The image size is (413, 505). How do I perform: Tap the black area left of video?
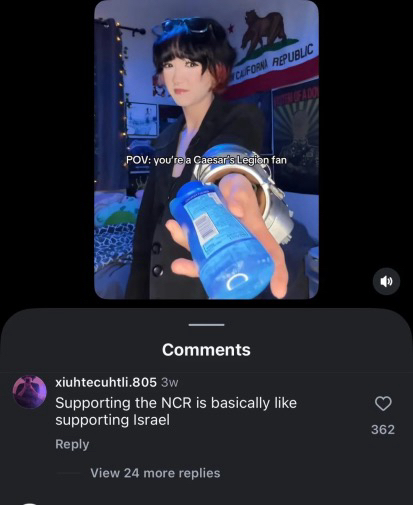tap(47, 150)
